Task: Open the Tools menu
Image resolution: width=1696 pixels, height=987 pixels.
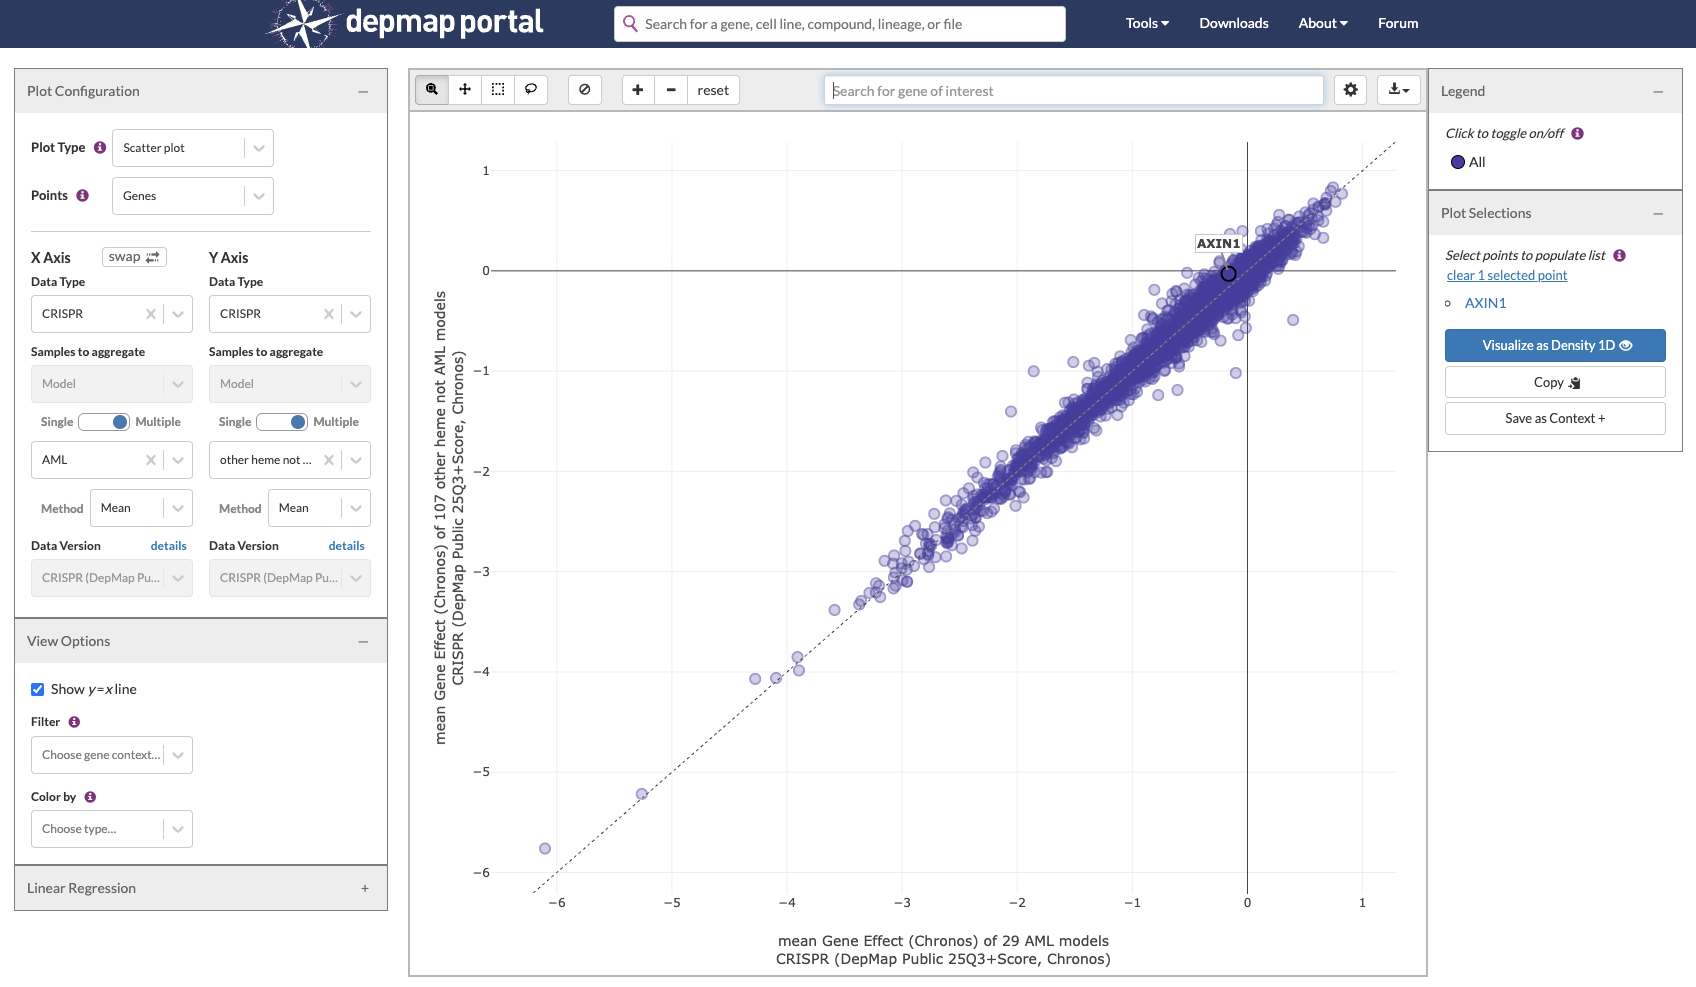Action: coord(1147,23)
